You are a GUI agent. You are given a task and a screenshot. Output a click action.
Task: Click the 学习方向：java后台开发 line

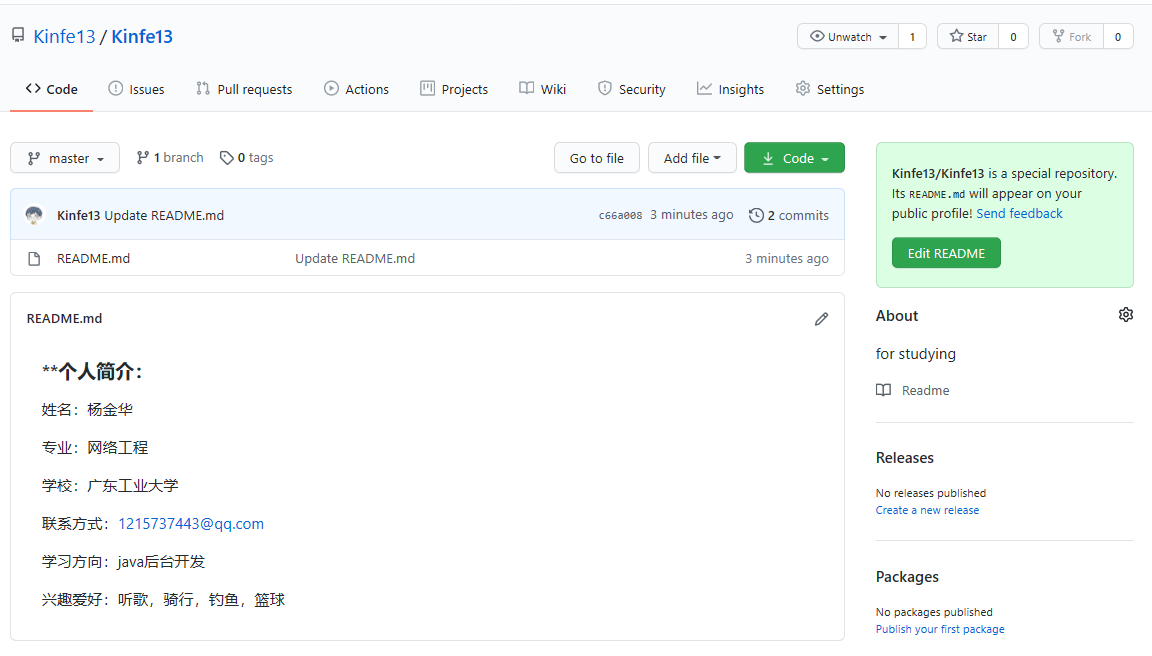pos(123,562)
